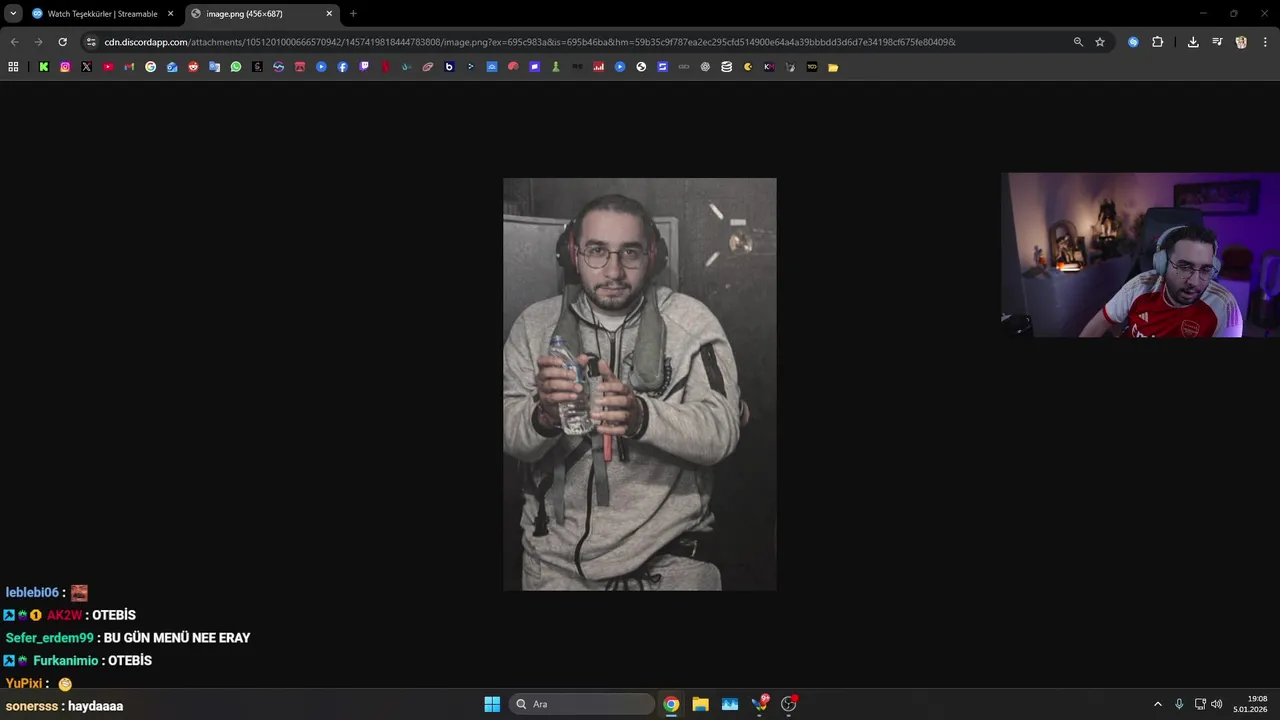Click the address bar URL
This screenshot has width=1280, height=720.
(530, 42)
